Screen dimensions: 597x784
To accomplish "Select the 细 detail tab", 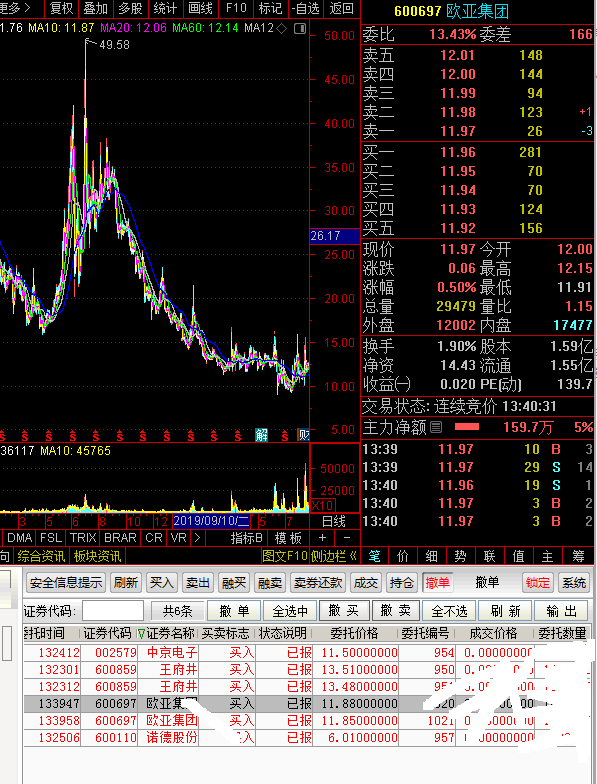I will click(x=432, y=556).
